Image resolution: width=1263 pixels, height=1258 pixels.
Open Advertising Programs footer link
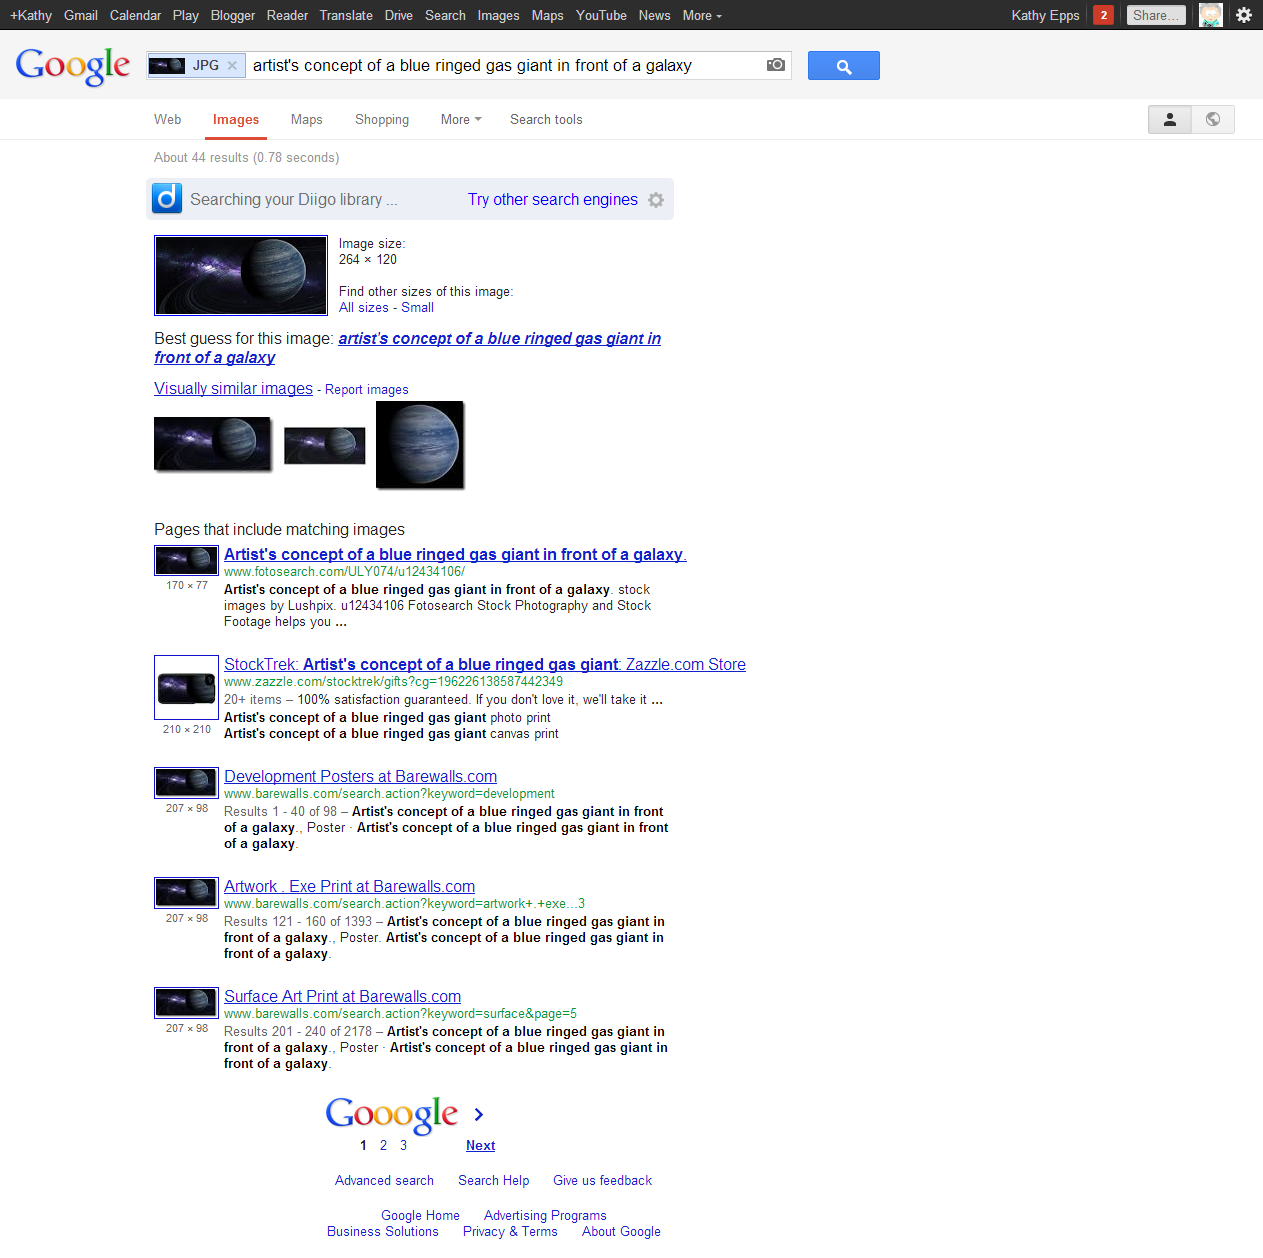pyautogui.click(x=545, y=1215)
